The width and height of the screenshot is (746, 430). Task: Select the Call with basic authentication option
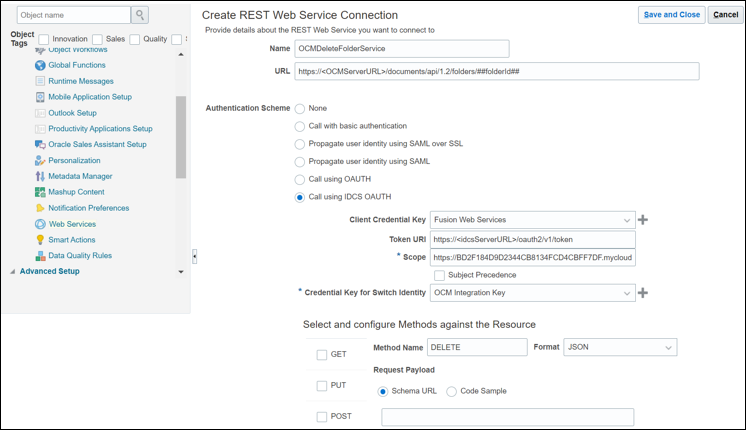pos(300,126)
